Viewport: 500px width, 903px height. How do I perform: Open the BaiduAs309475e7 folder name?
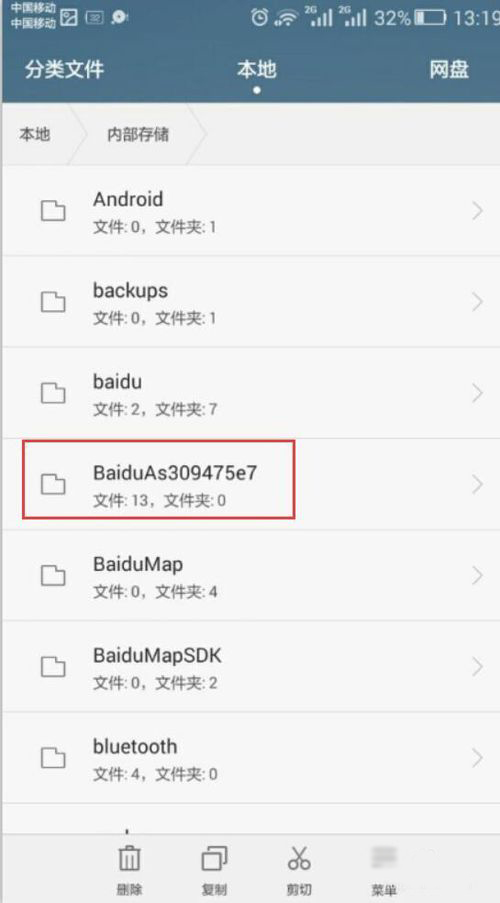click(175, 473)
